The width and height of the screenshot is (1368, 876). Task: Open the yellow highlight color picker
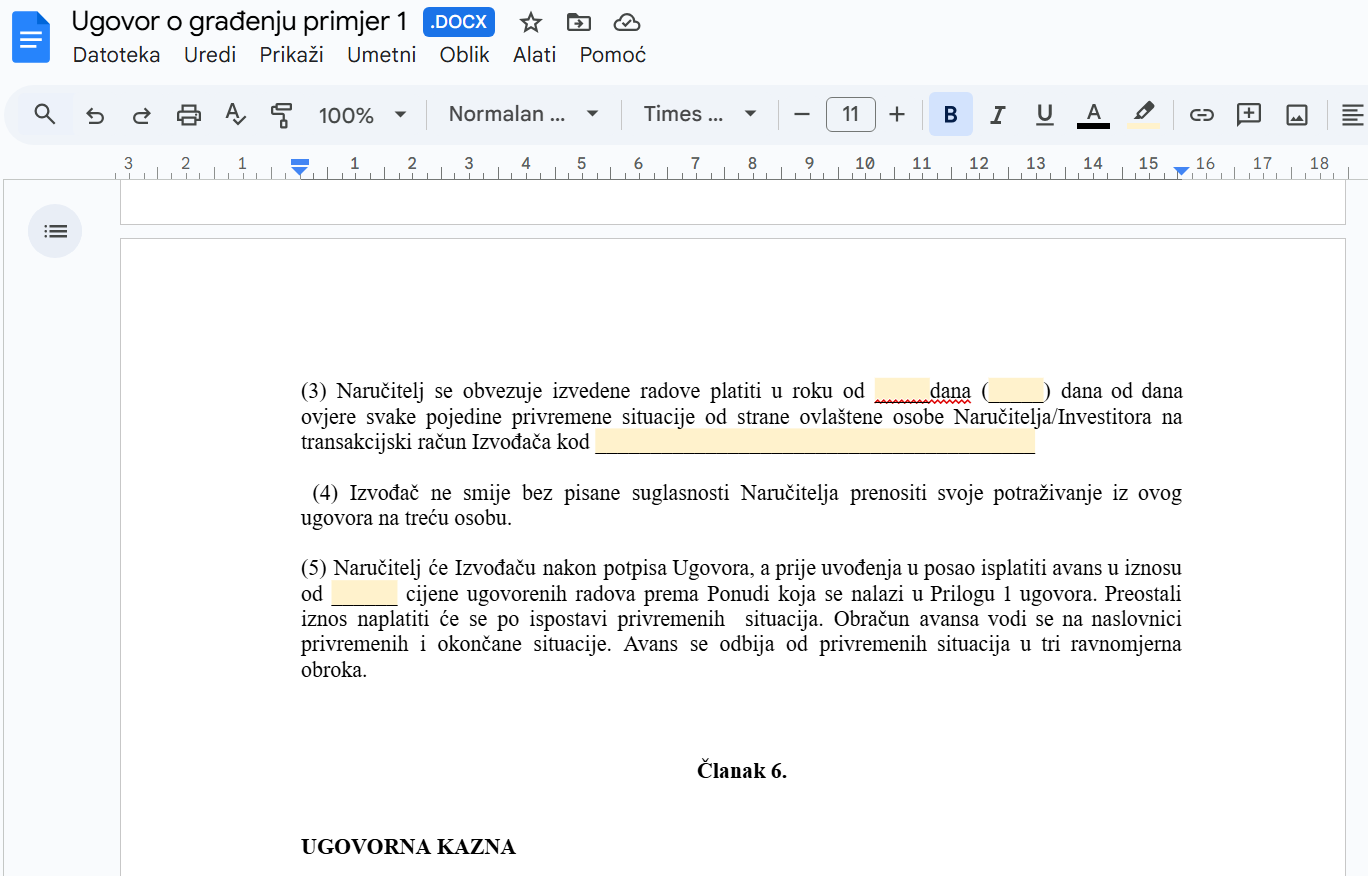tap(1144, 115)
